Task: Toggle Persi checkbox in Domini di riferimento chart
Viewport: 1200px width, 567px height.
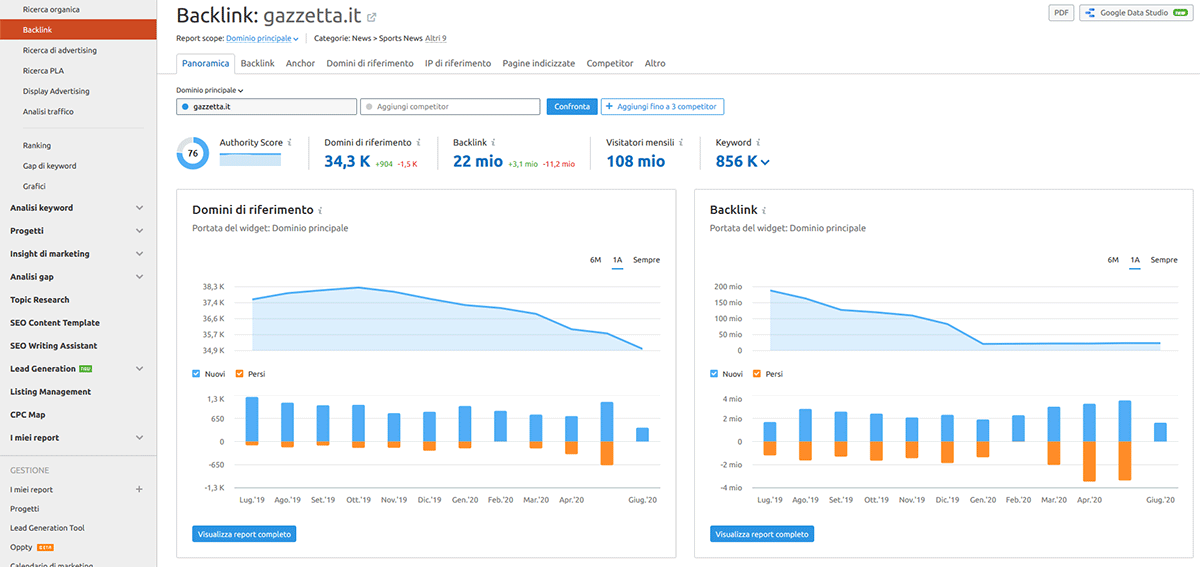Action: point(239,374)
